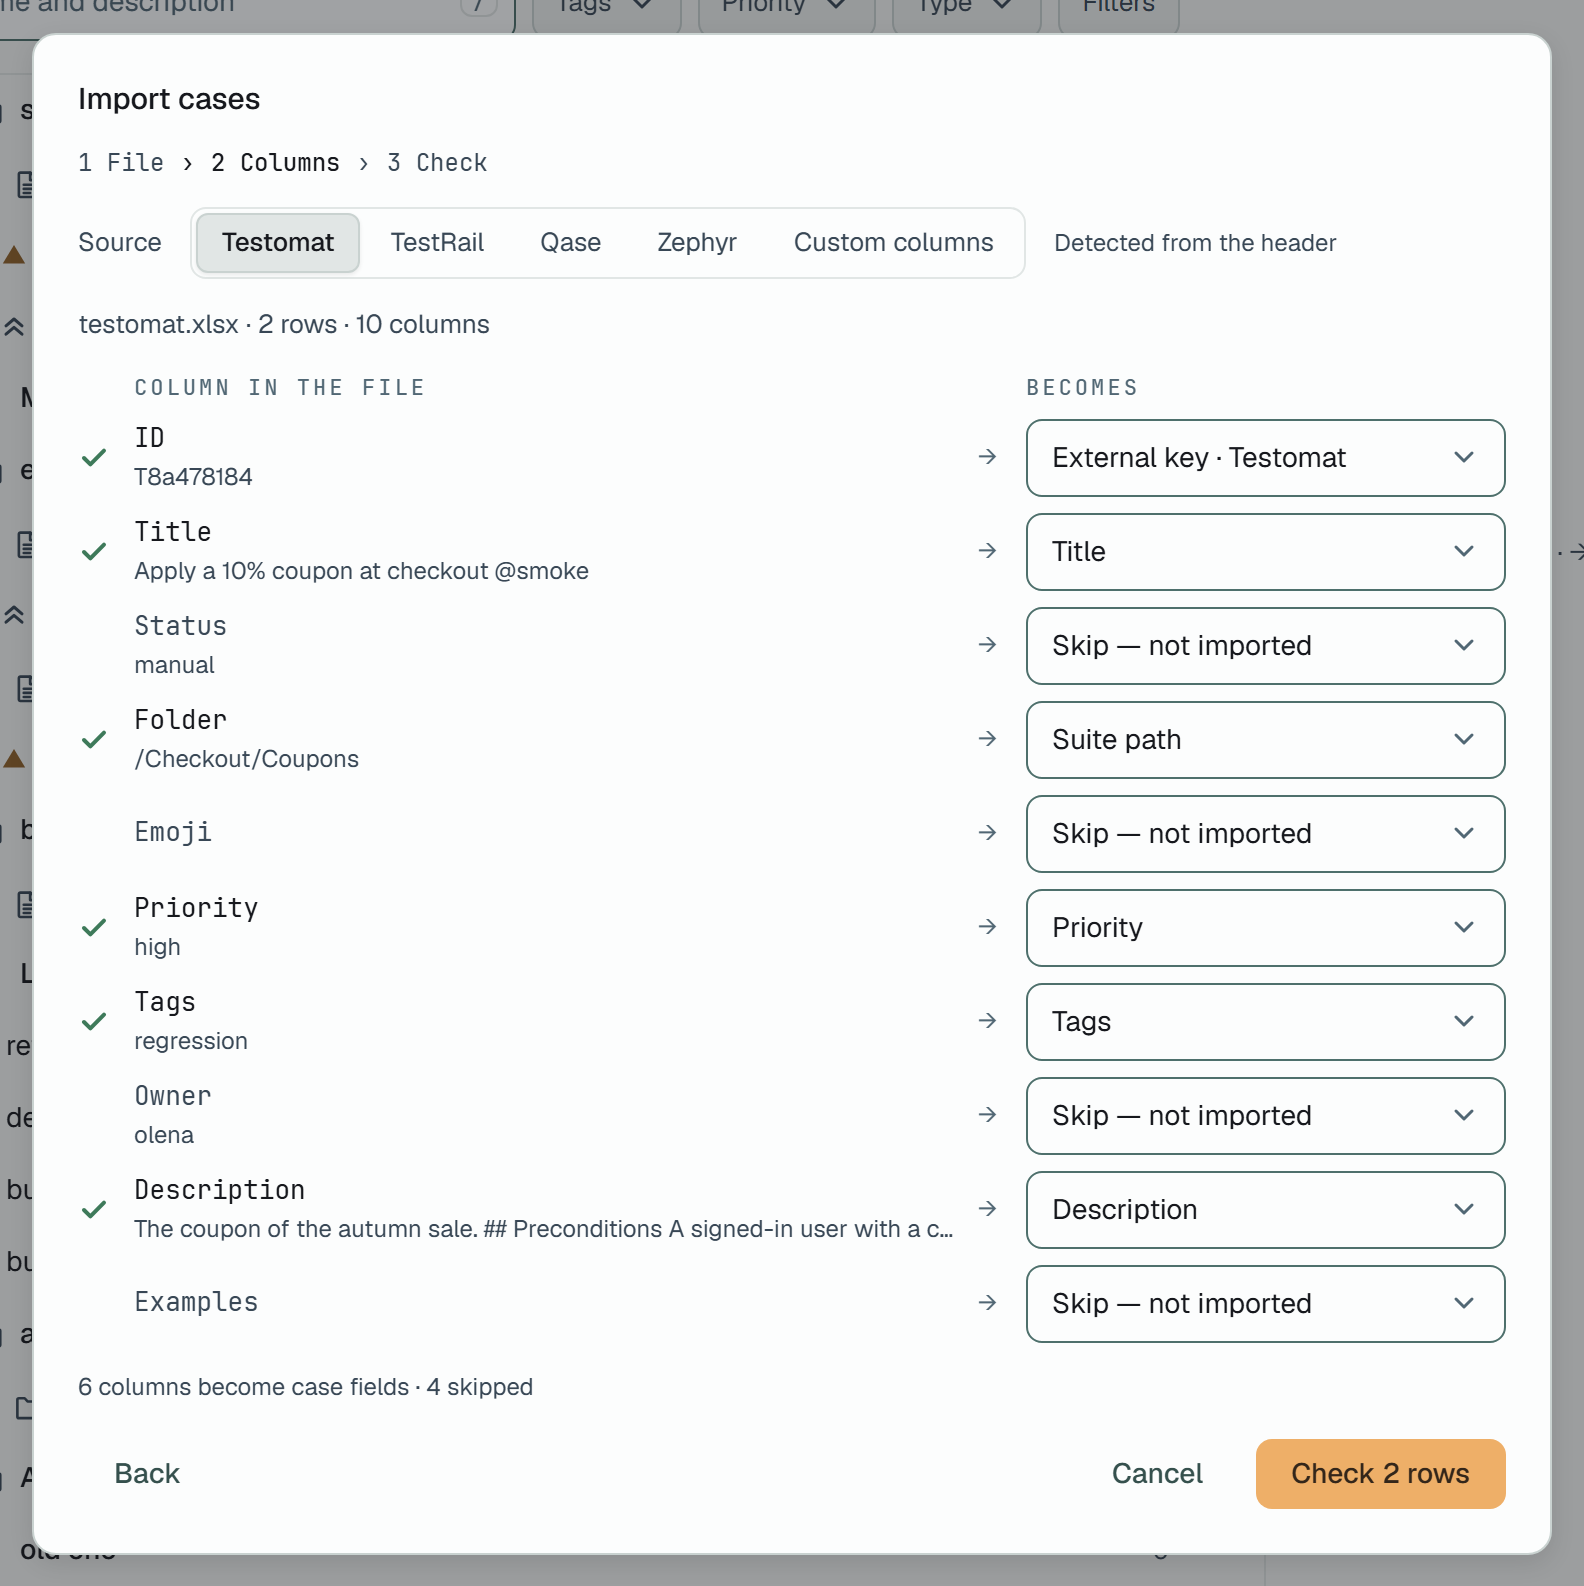This screenshot has height=1586, width=1584.
Task: Change the Emoji column's Skip mapping
Action: coord(1265,834)
